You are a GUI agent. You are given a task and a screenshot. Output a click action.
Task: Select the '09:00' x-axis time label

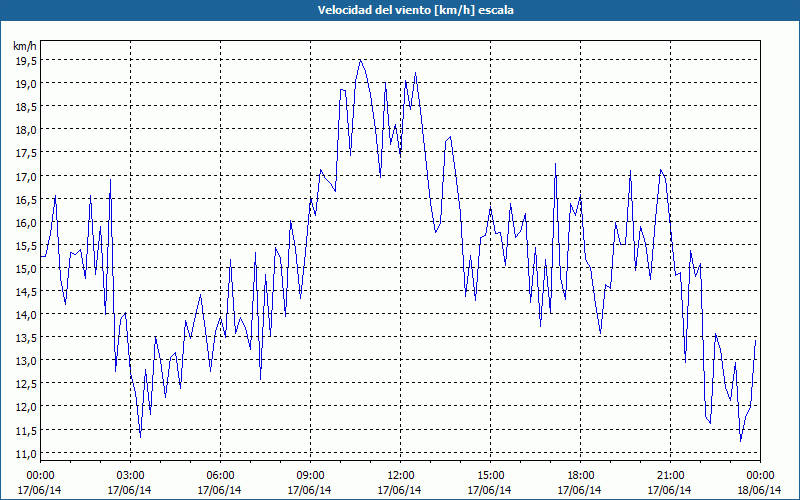click(310, 476)
